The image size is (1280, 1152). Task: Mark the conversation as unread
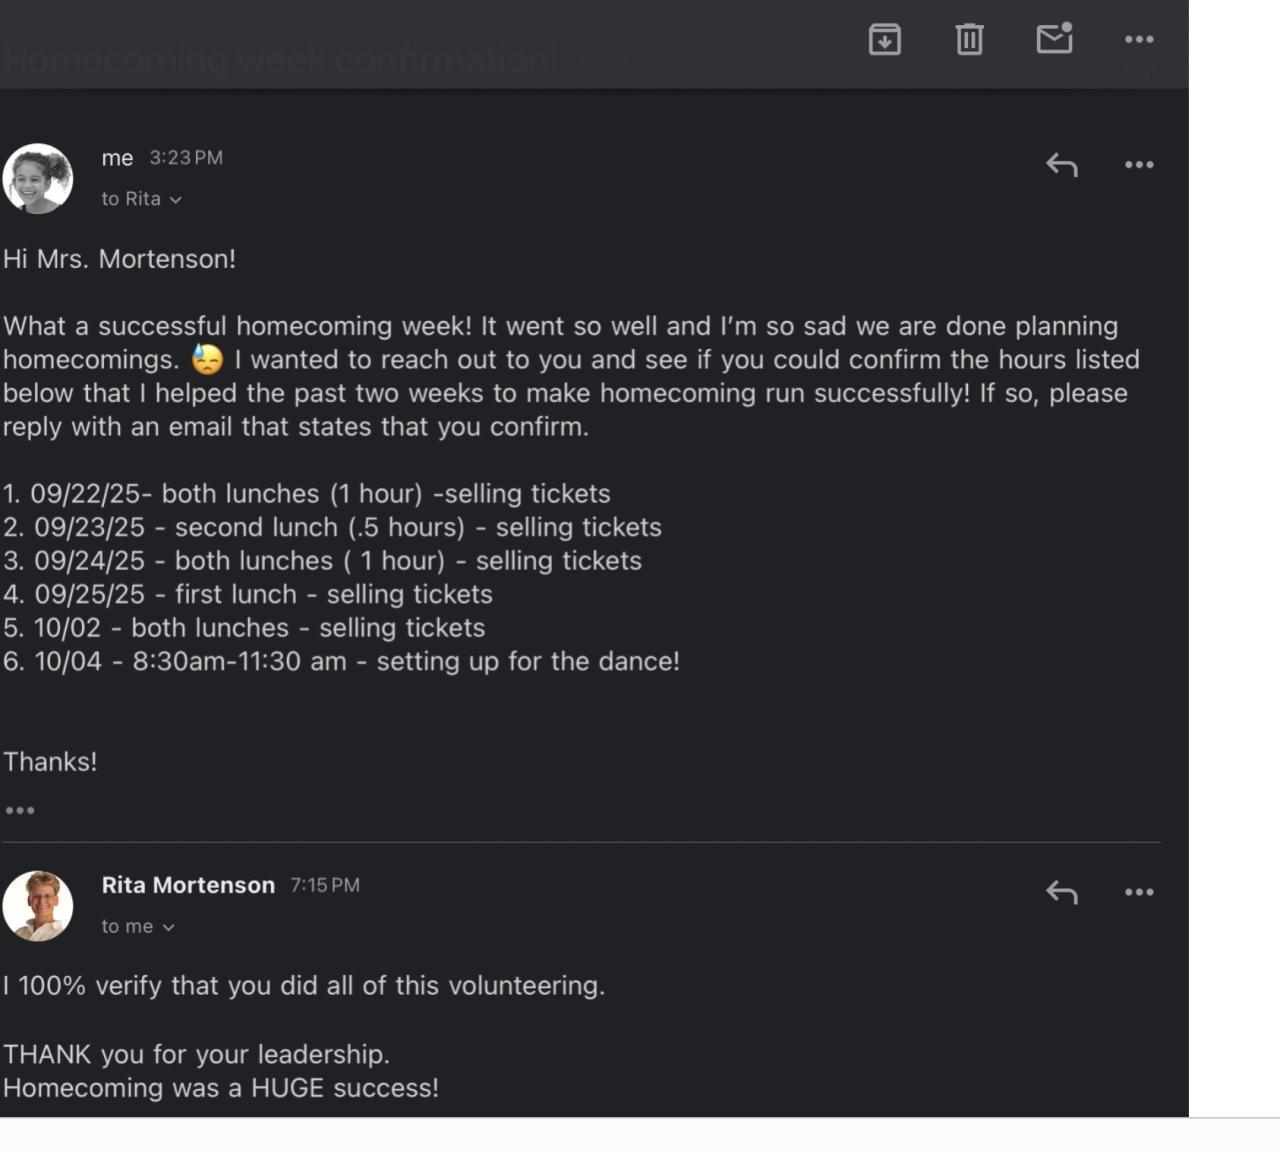point(1054,39)
